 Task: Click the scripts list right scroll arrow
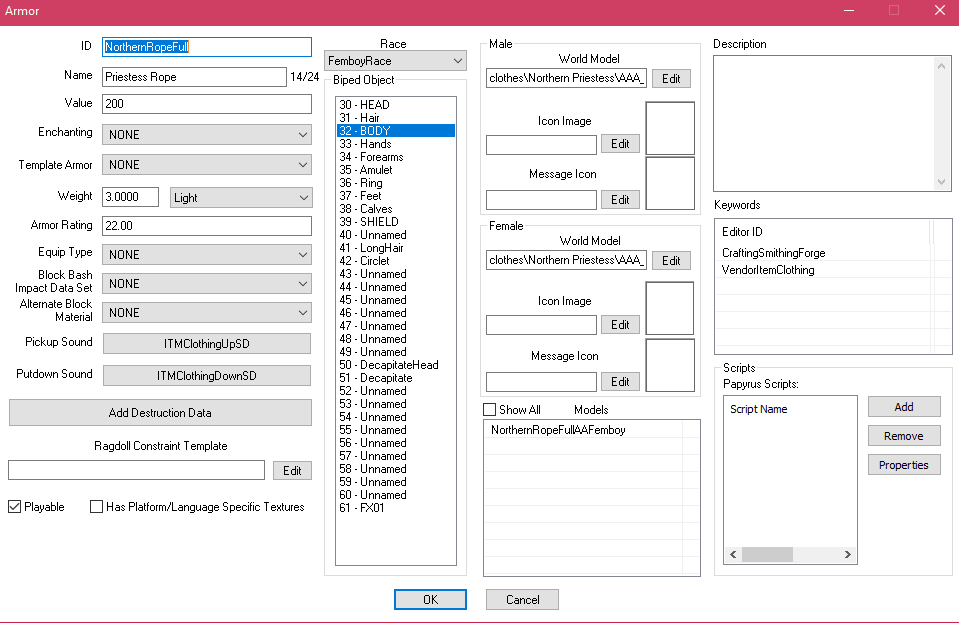click(847, 555)
